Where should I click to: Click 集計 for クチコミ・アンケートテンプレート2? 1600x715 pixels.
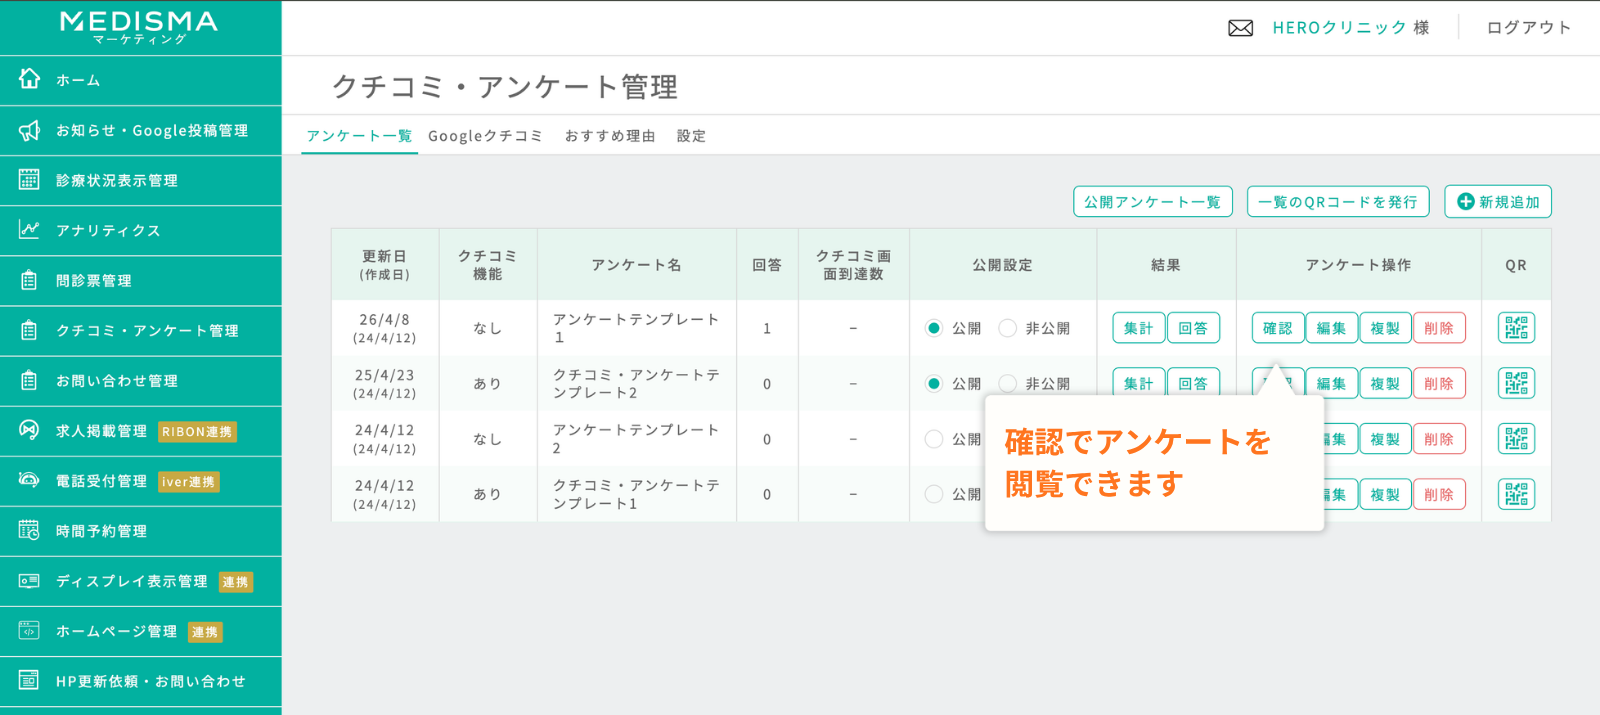1139,382
